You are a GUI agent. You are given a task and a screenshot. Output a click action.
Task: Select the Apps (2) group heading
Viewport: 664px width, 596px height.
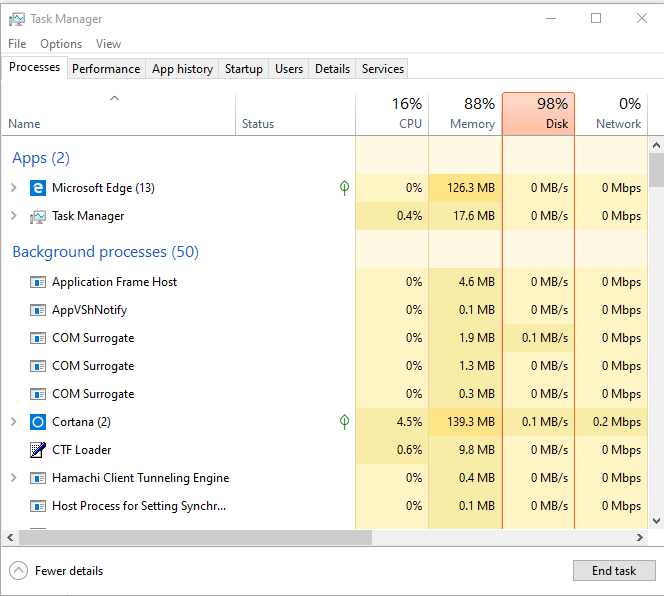tap(41, 158)
